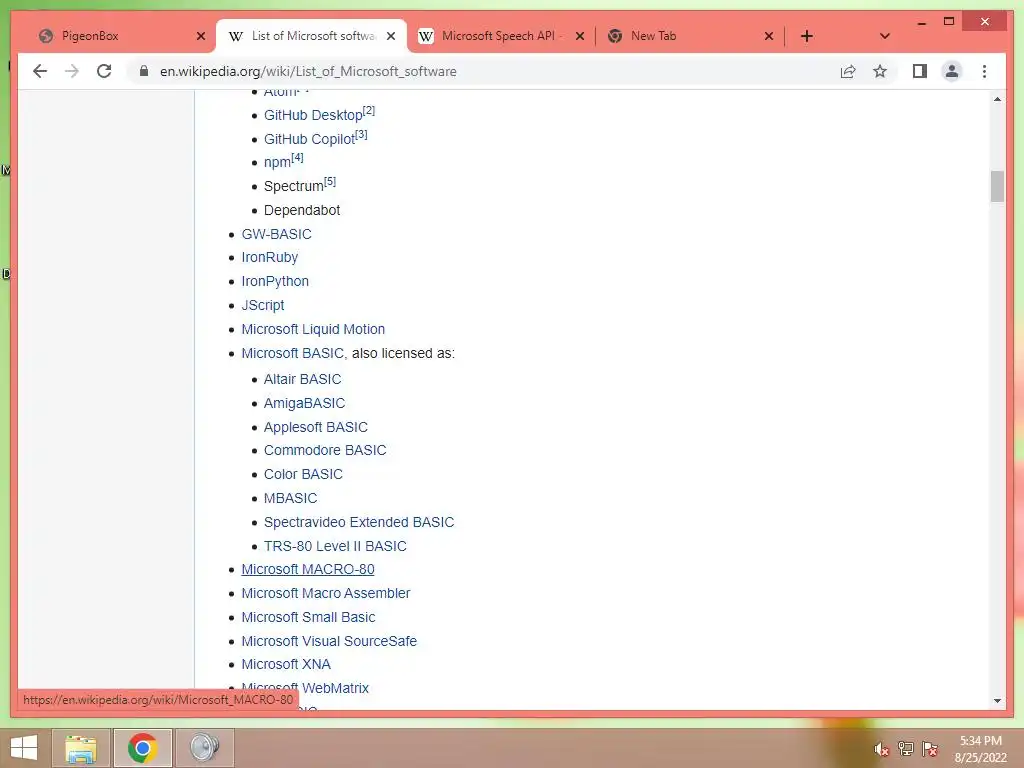Open Microsoft Visual SourceSafe link
This screenshot has width=1024, height=768.
click(329, 641)
